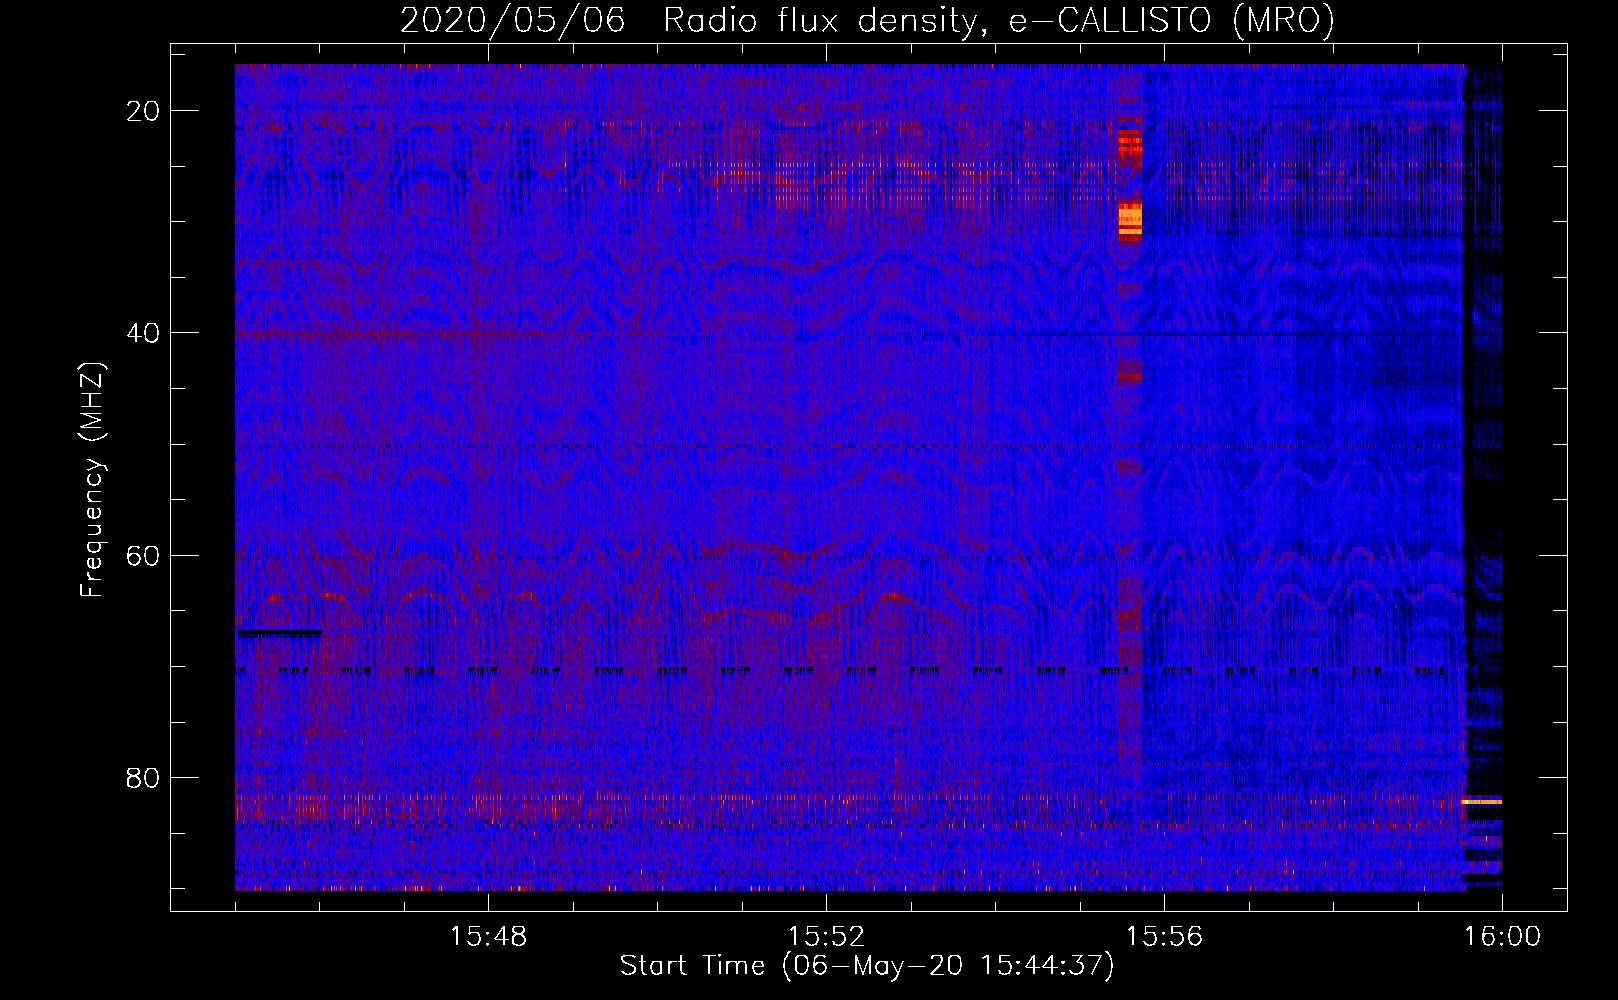Click the 60 MHz frequency tick label

tap(143, 555)
